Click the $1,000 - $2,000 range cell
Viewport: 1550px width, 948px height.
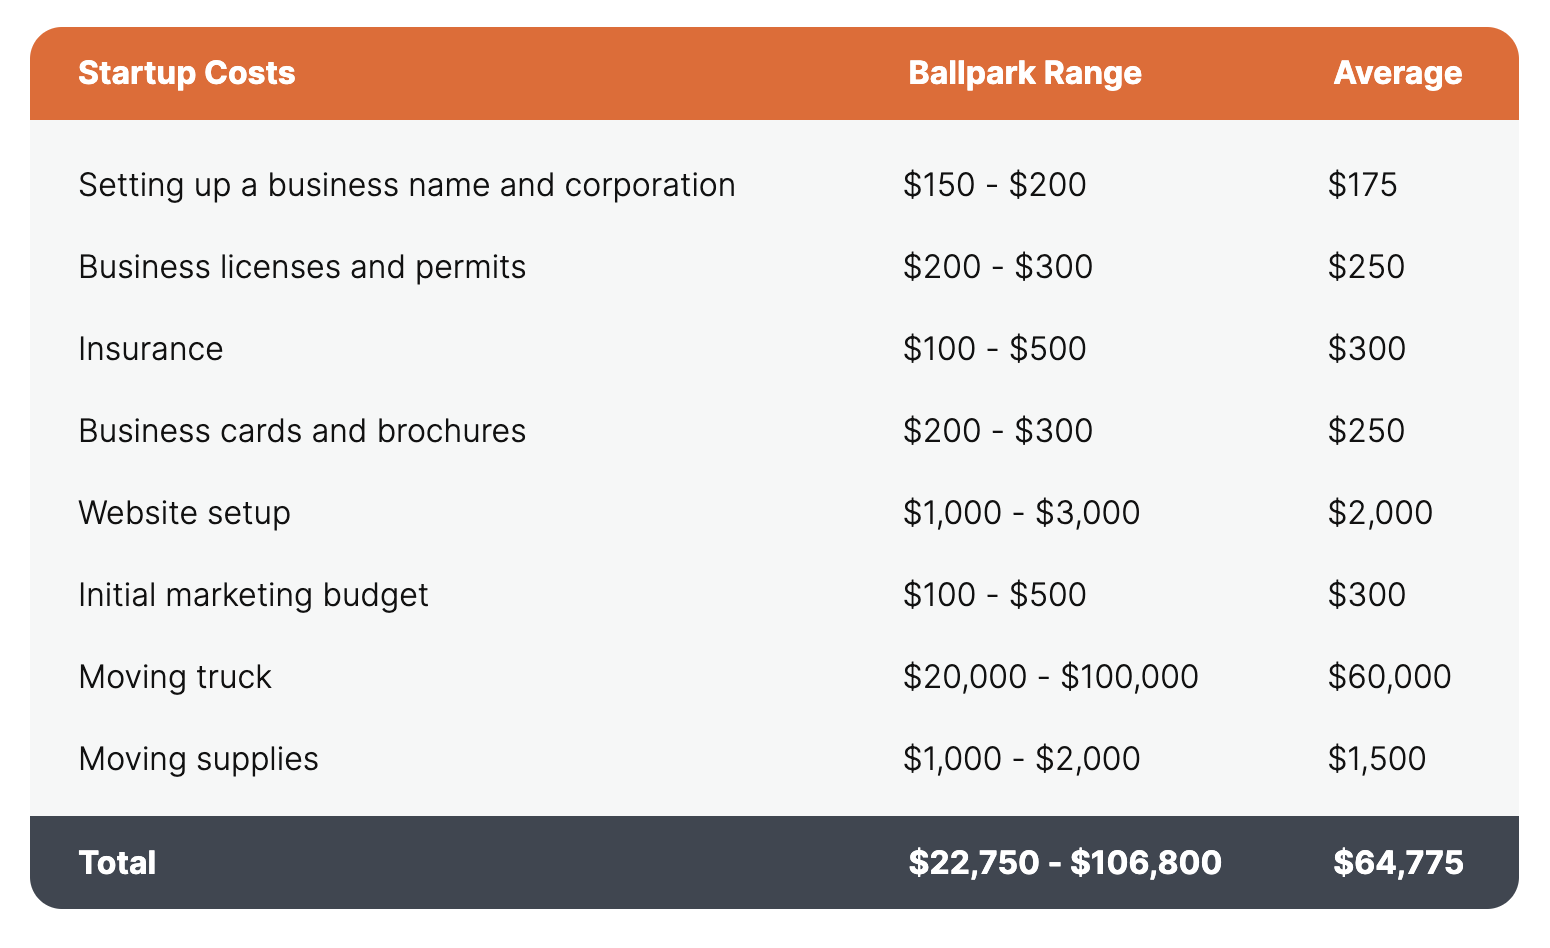(1021, 759)
